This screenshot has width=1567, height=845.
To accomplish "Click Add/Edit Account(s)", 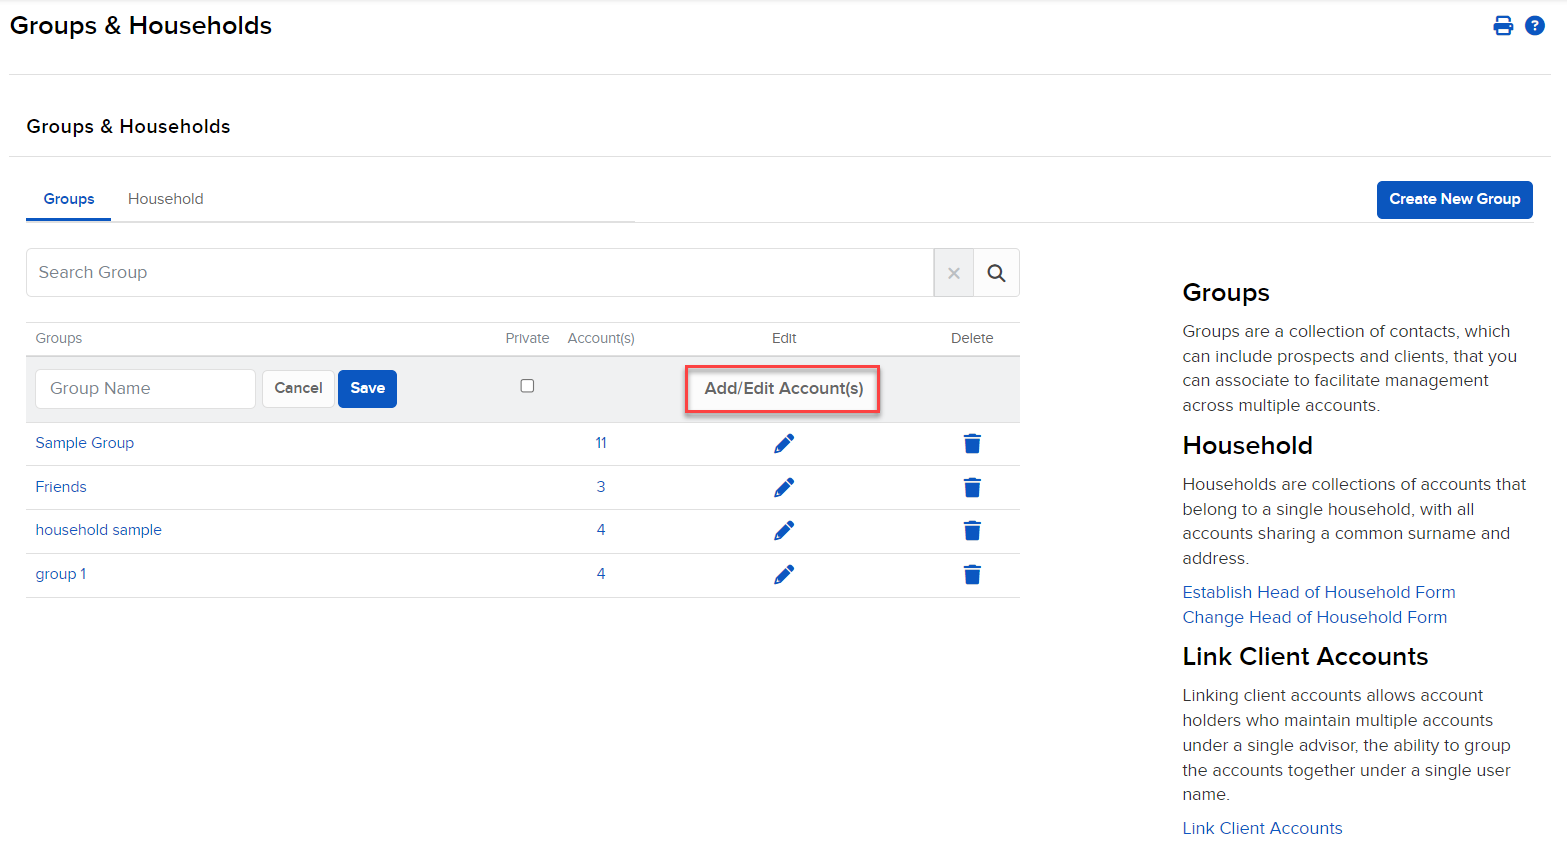I will (x=783, y=388).
